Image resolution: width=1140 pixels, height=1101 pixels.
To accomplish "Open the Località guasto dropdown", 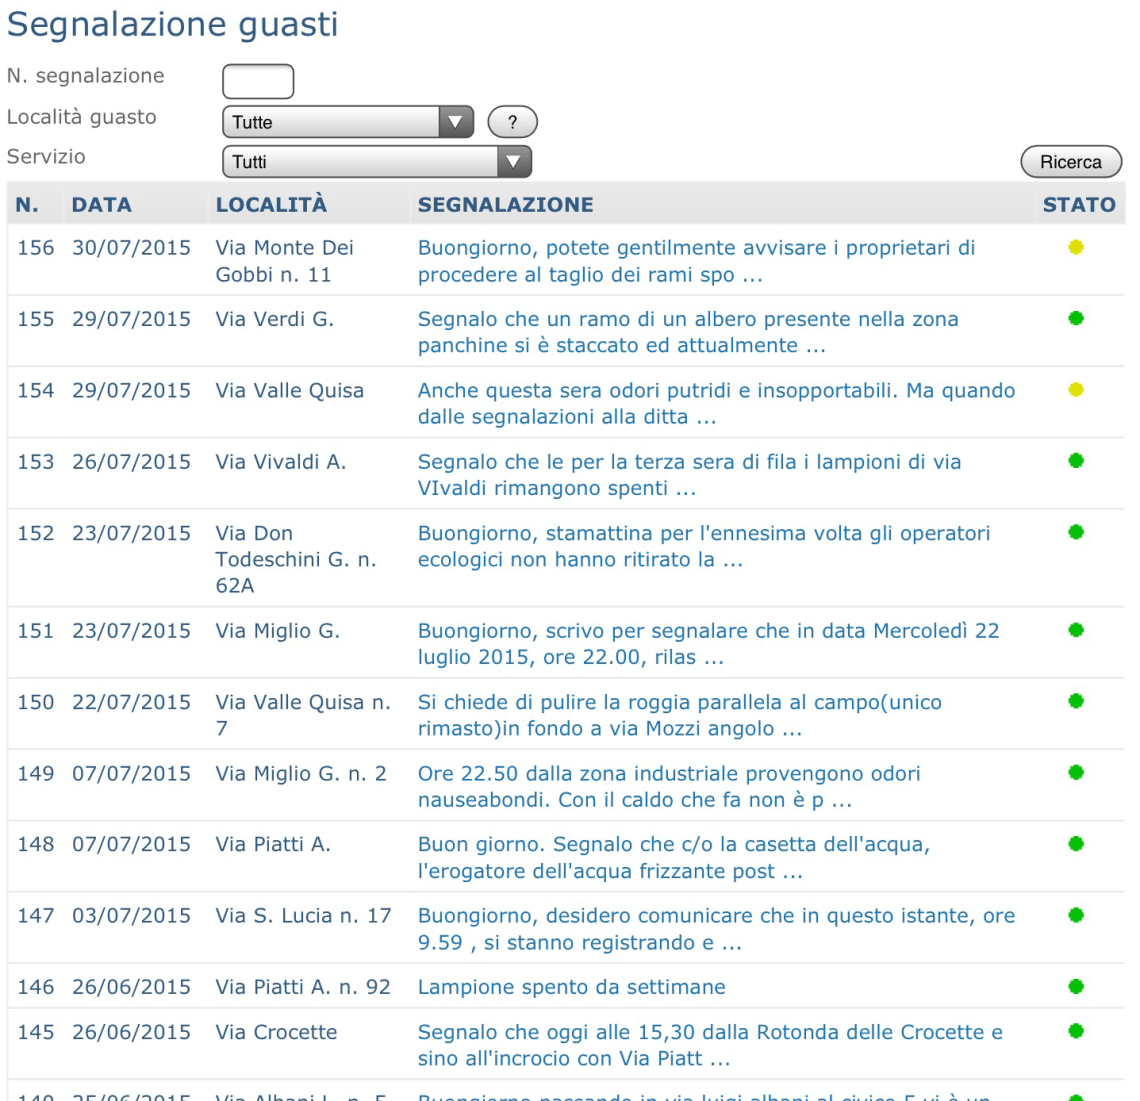I will click(x=347, y=122).
